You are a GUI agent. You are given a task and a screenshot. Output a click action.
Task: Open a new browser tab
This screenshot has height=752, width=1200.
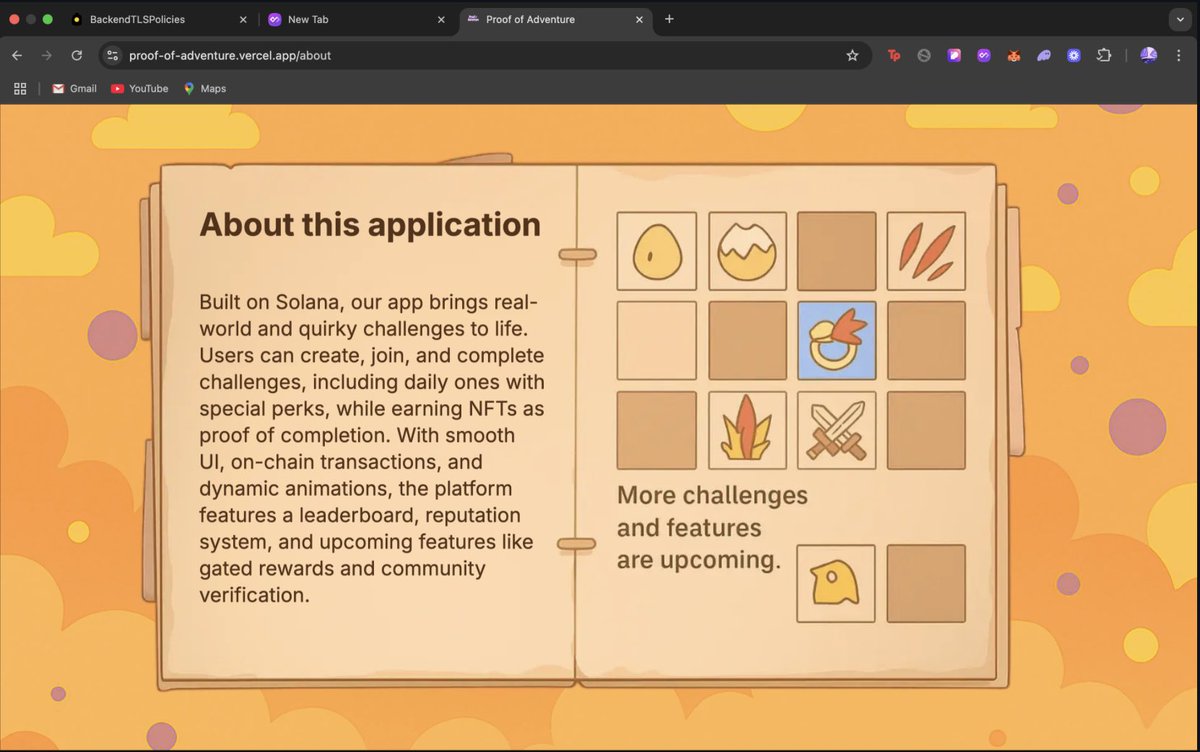(669, 19)
